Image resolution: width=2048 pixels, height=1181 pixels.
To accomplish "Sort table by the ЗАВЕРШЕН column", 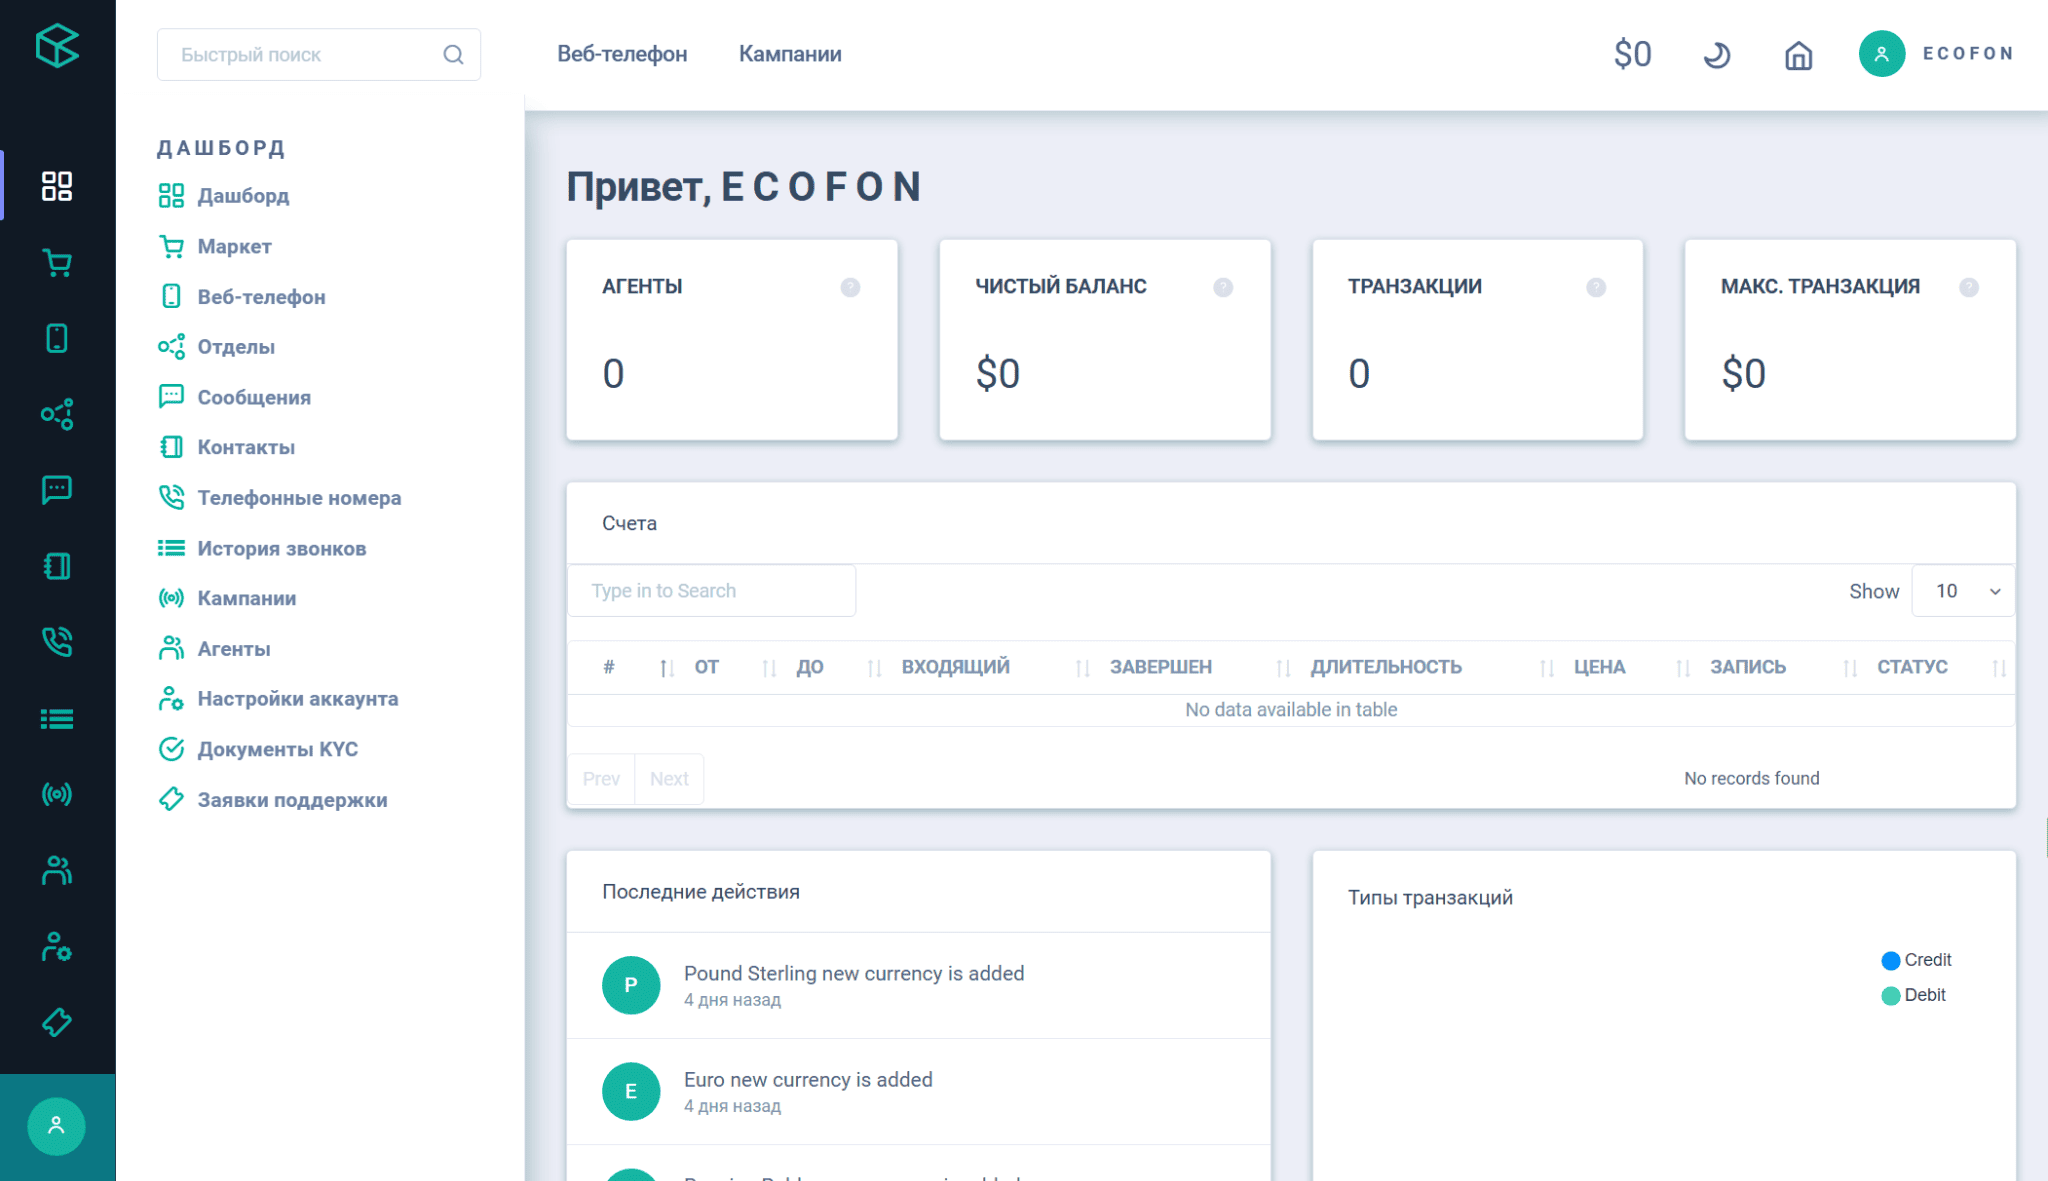I will pyautogui.click(x=1198, y=667).
